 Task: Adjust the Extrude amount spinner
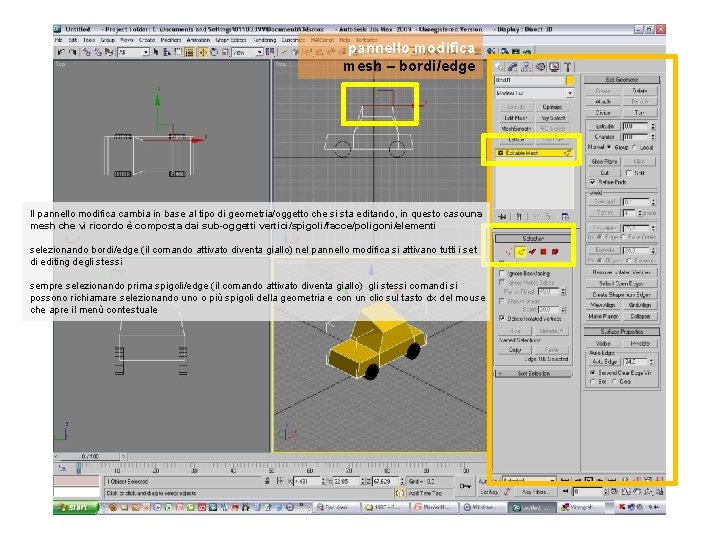(653, 126)
